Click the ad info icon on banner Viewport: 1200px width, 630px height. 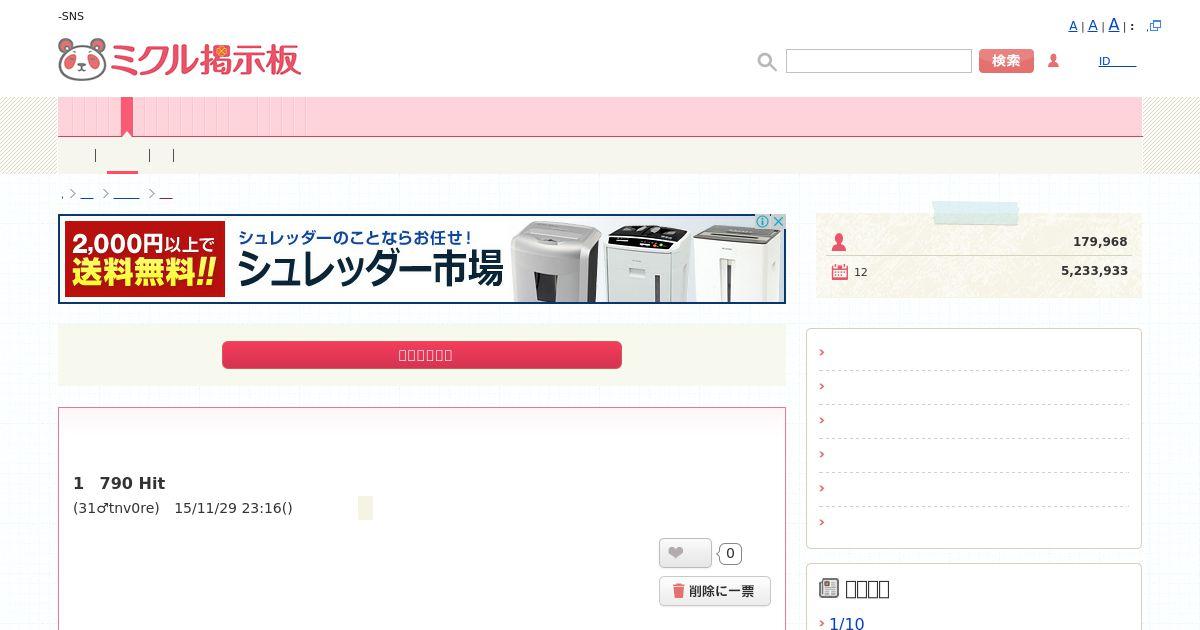click(x=762, y=222)
